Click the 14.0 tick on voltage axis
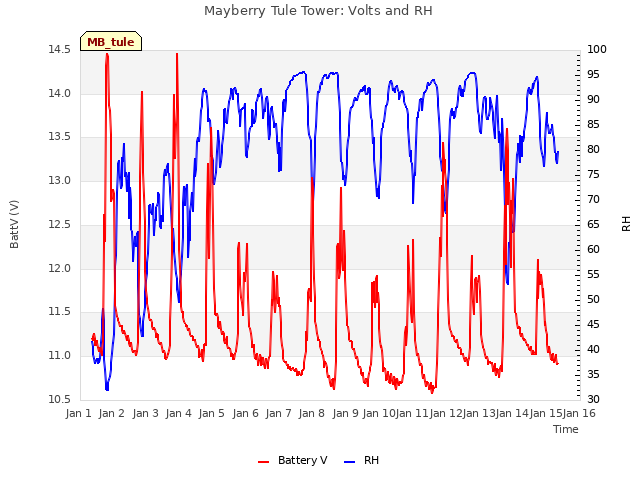640x480 pixels. (x=59, y=93)
